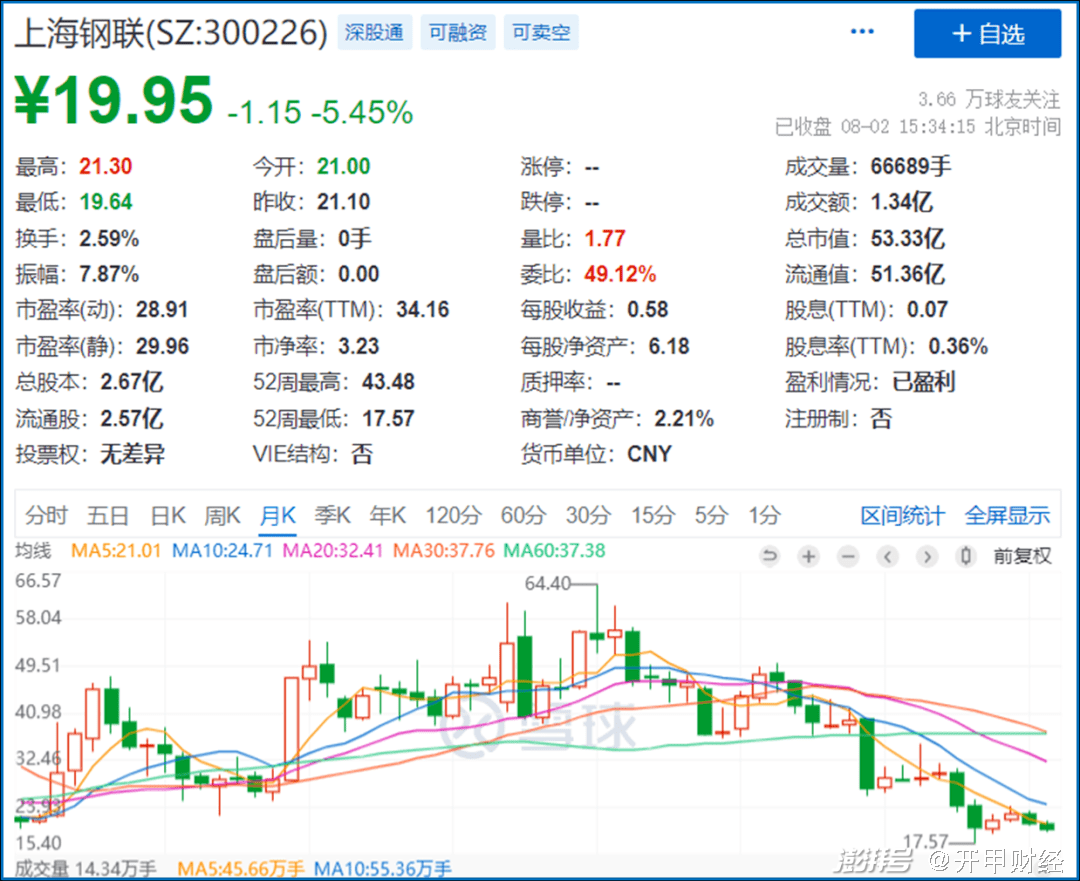Zoom in the chart with plus icon
The width and height of the screenshot is (1080, 881).
pos(808,557)
